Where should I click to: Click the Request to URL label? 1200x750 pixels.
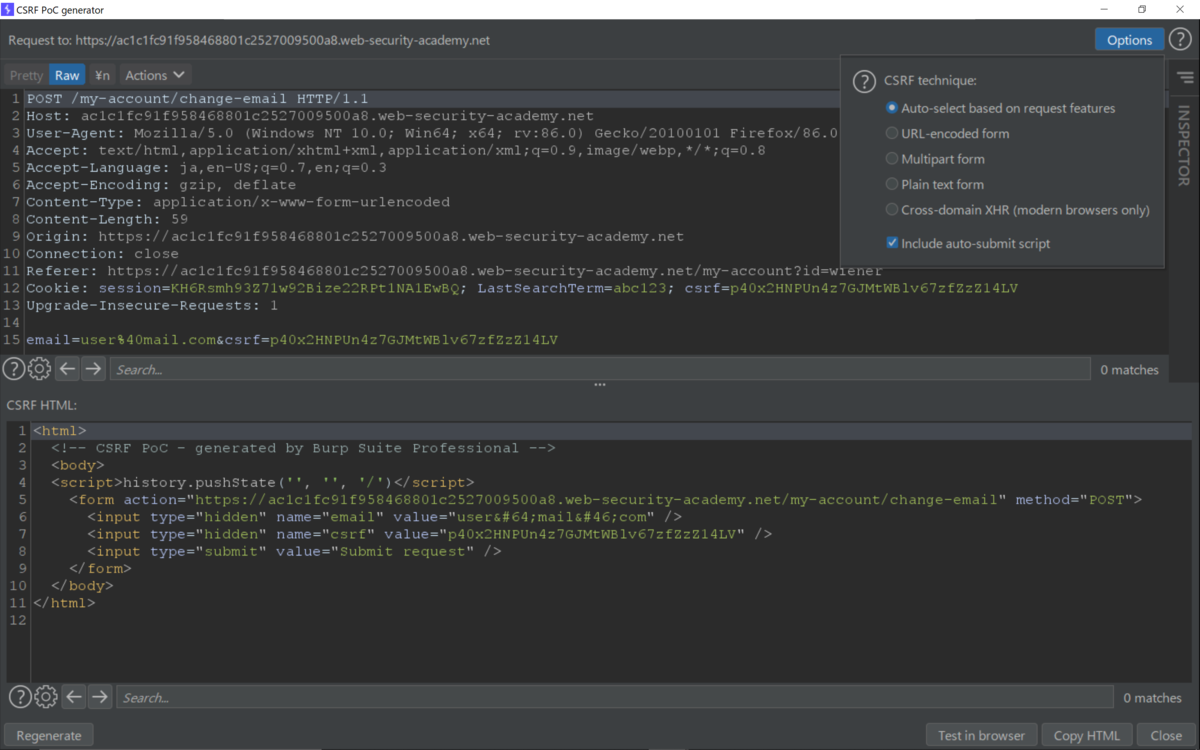click(249, 41)
